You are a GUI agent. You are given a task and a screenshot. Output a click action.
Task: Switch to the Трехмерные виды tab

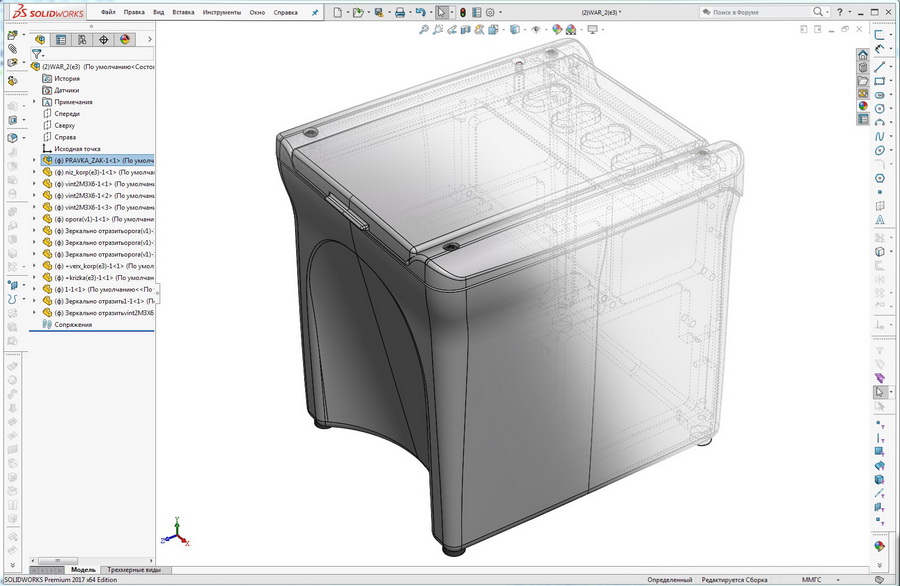(x=134, y=570)
